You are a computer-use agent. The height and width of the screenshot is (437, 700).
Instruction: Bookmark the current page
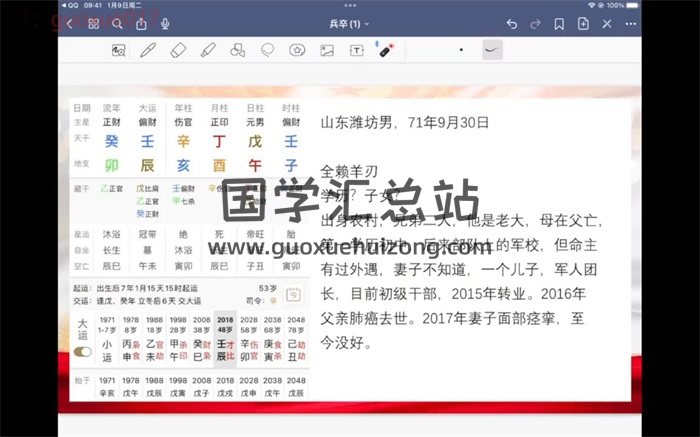pos(560,23)
